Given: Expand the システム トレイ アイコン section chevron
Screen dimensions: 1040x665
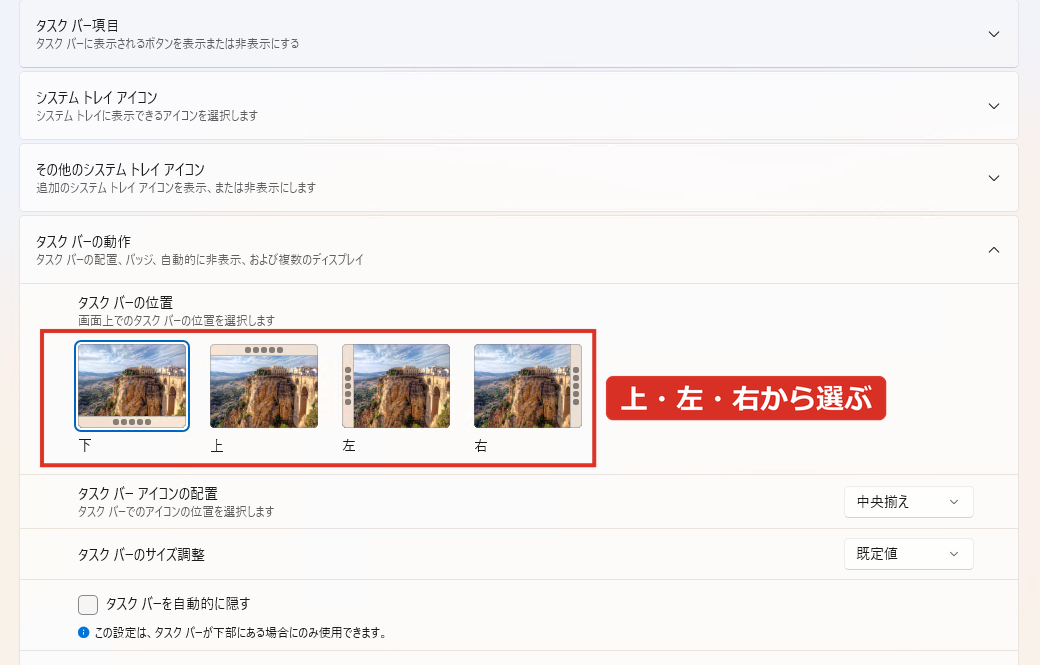Looking at the screenshot, I should point(994,106).
